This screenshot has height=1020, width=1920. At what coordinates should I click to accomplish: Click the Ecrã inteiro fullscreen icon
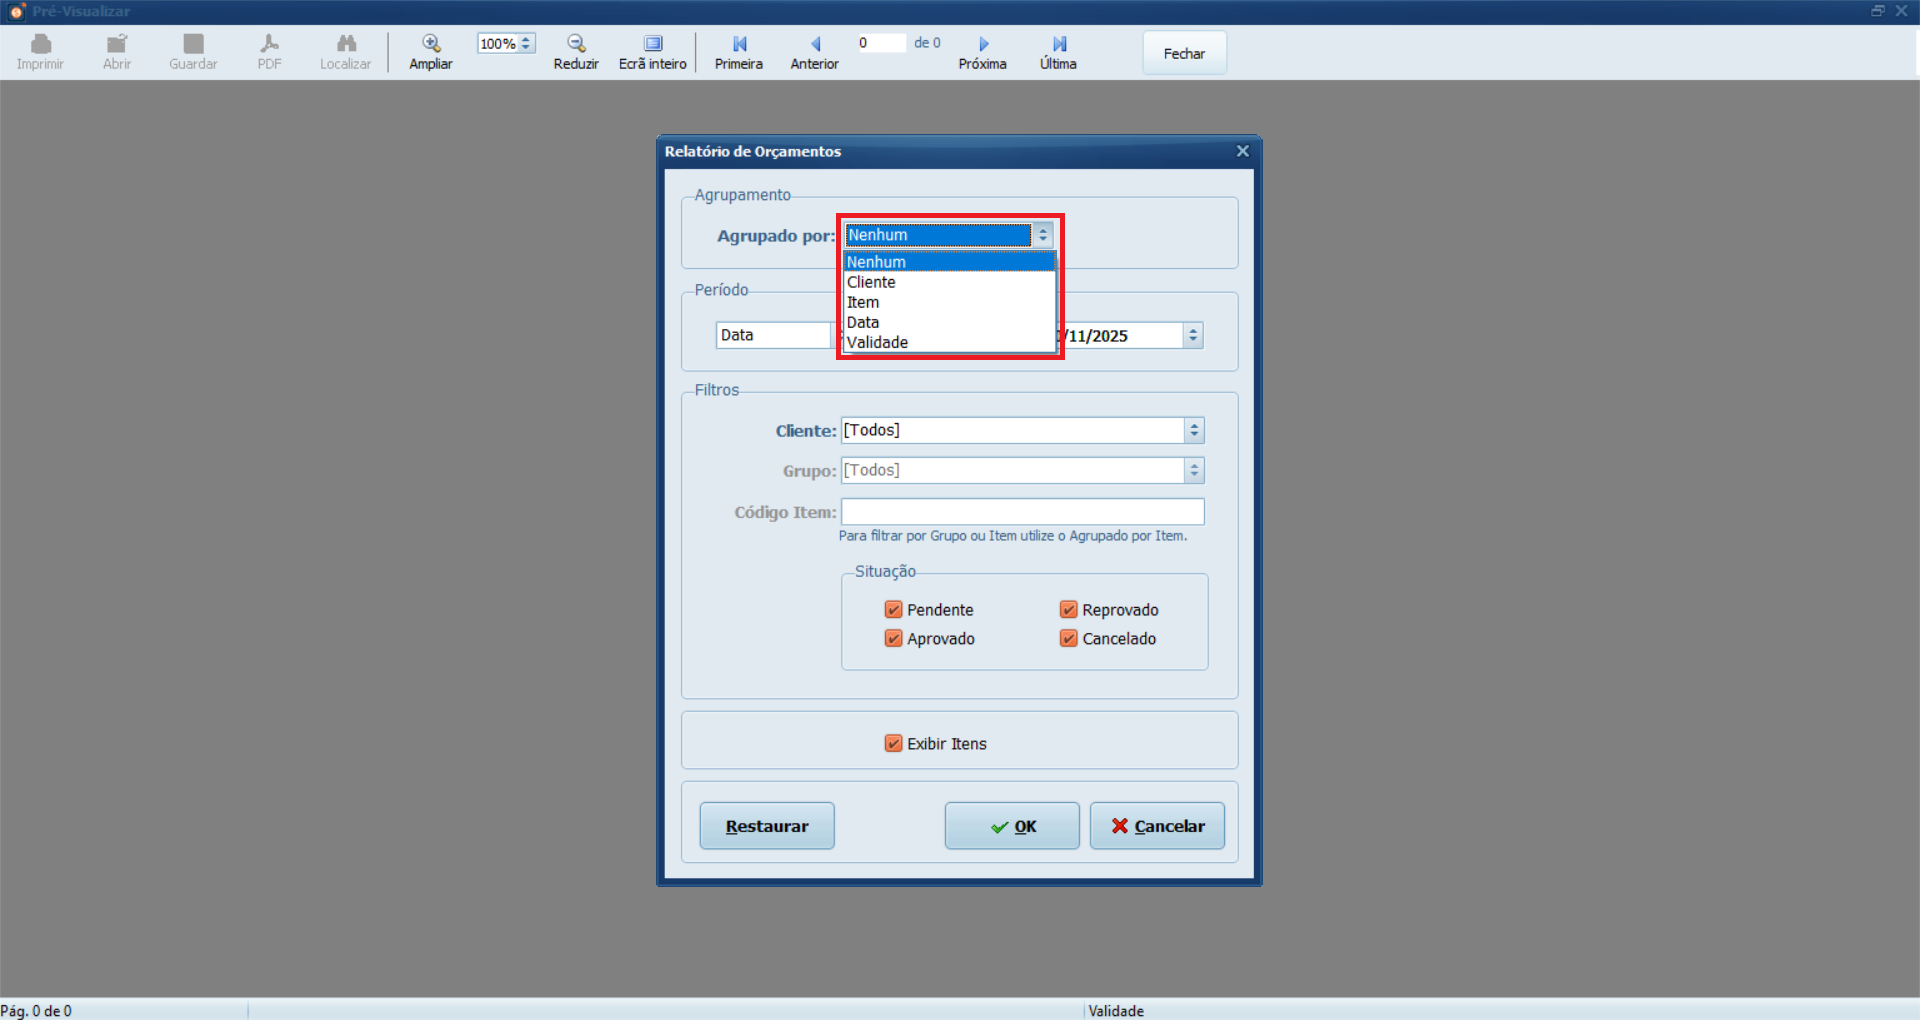[x=652, y=44]
